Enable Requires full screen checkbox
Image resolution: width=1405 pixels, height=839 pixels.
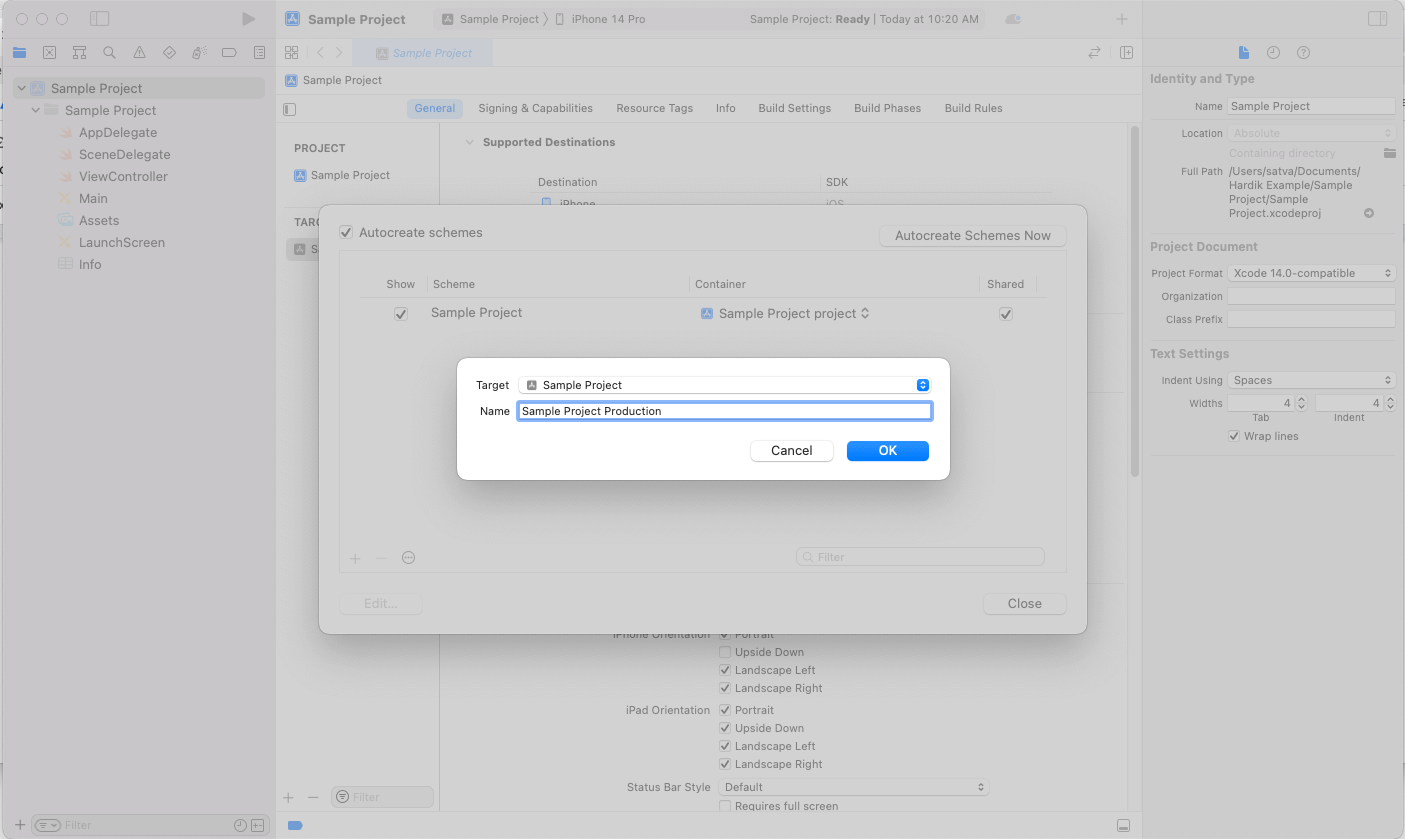click(725, 806)
